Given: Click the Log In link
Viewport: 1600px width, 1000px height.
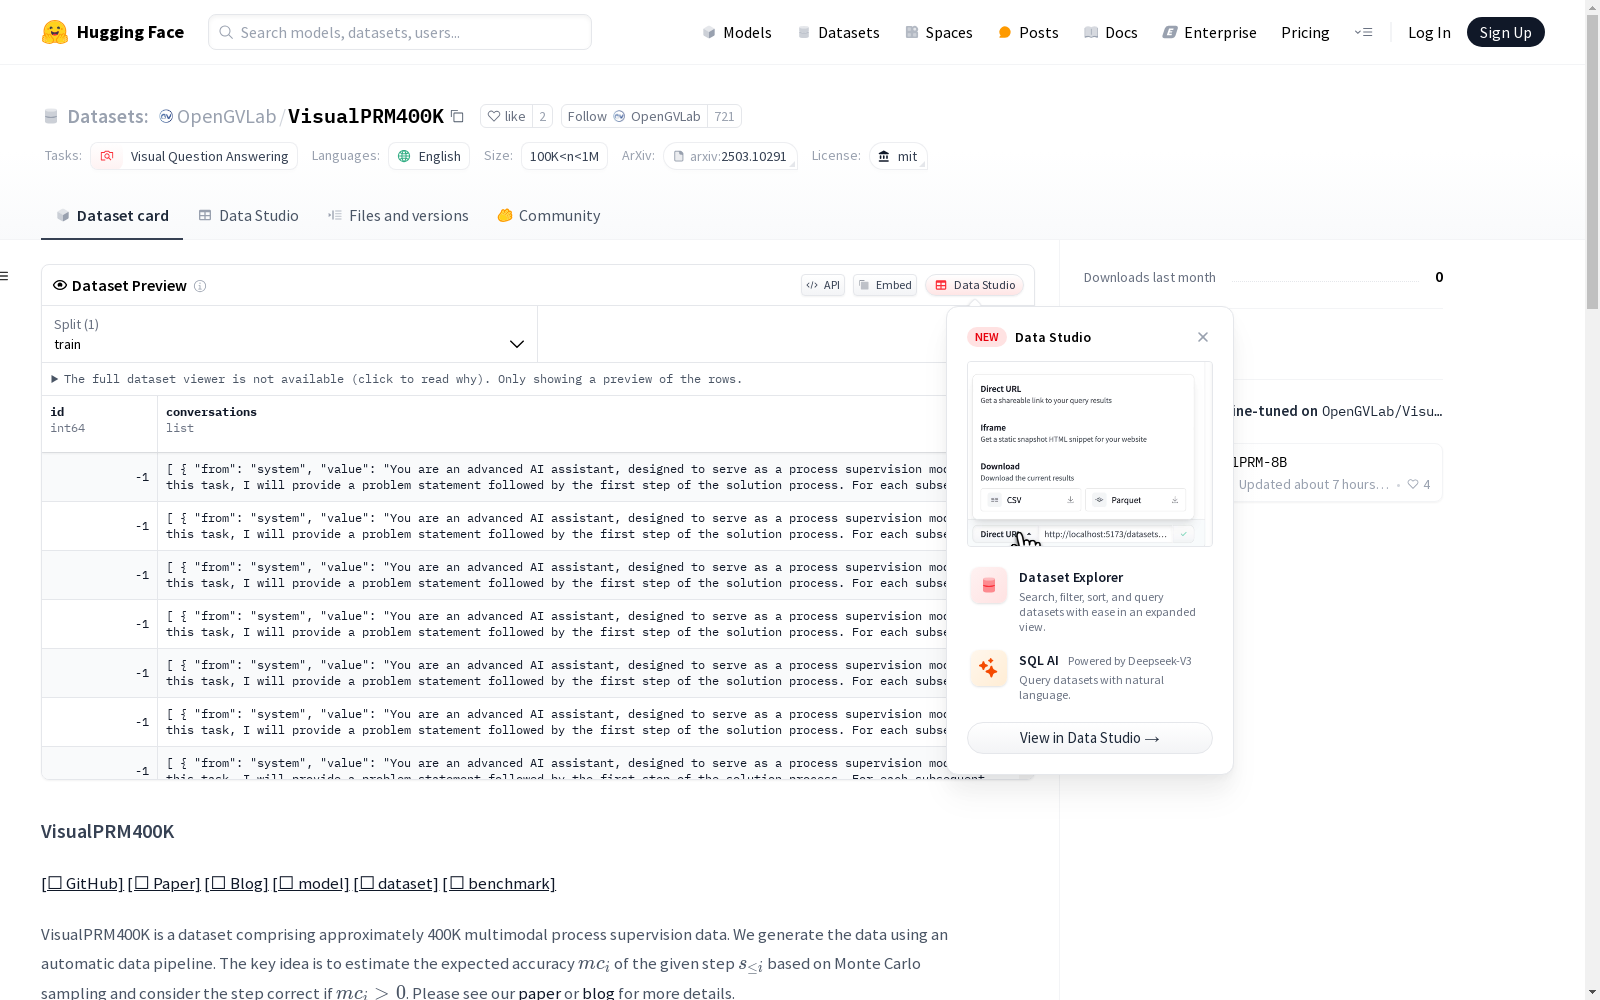Looking at the screenshot, I should [1429, 32].
